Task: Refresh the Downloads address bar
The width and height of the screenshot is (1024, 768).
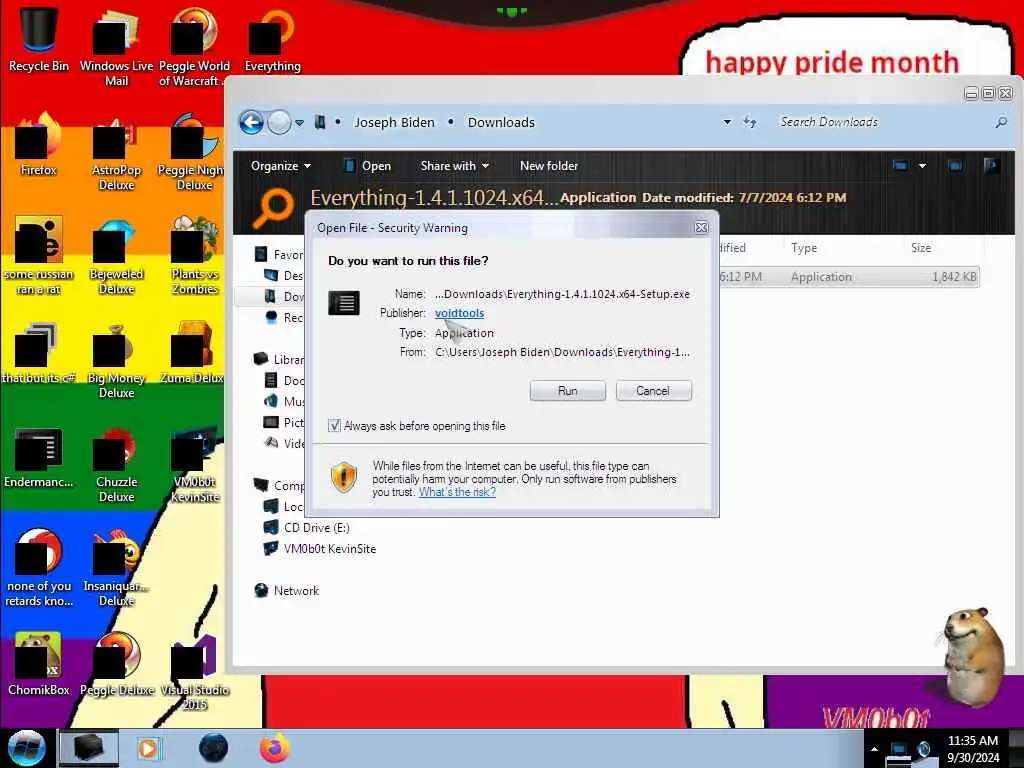Action: point(750,122)
